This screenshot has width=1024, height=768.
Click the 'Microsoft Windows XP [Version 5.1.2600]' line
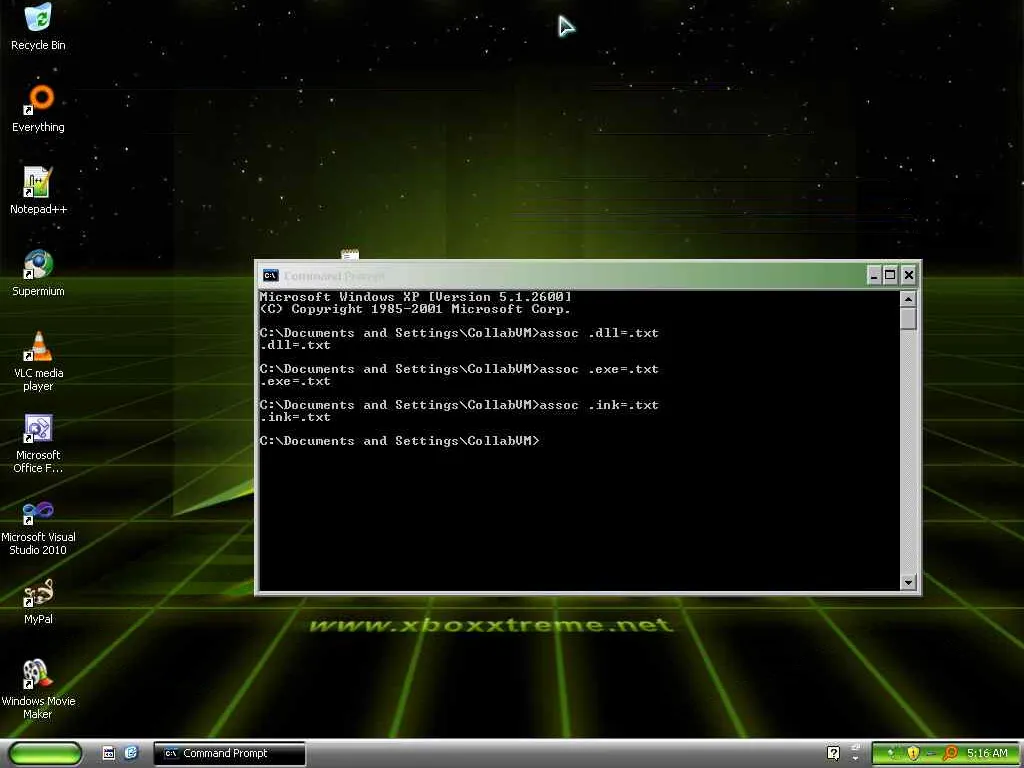tap(415, 297)
